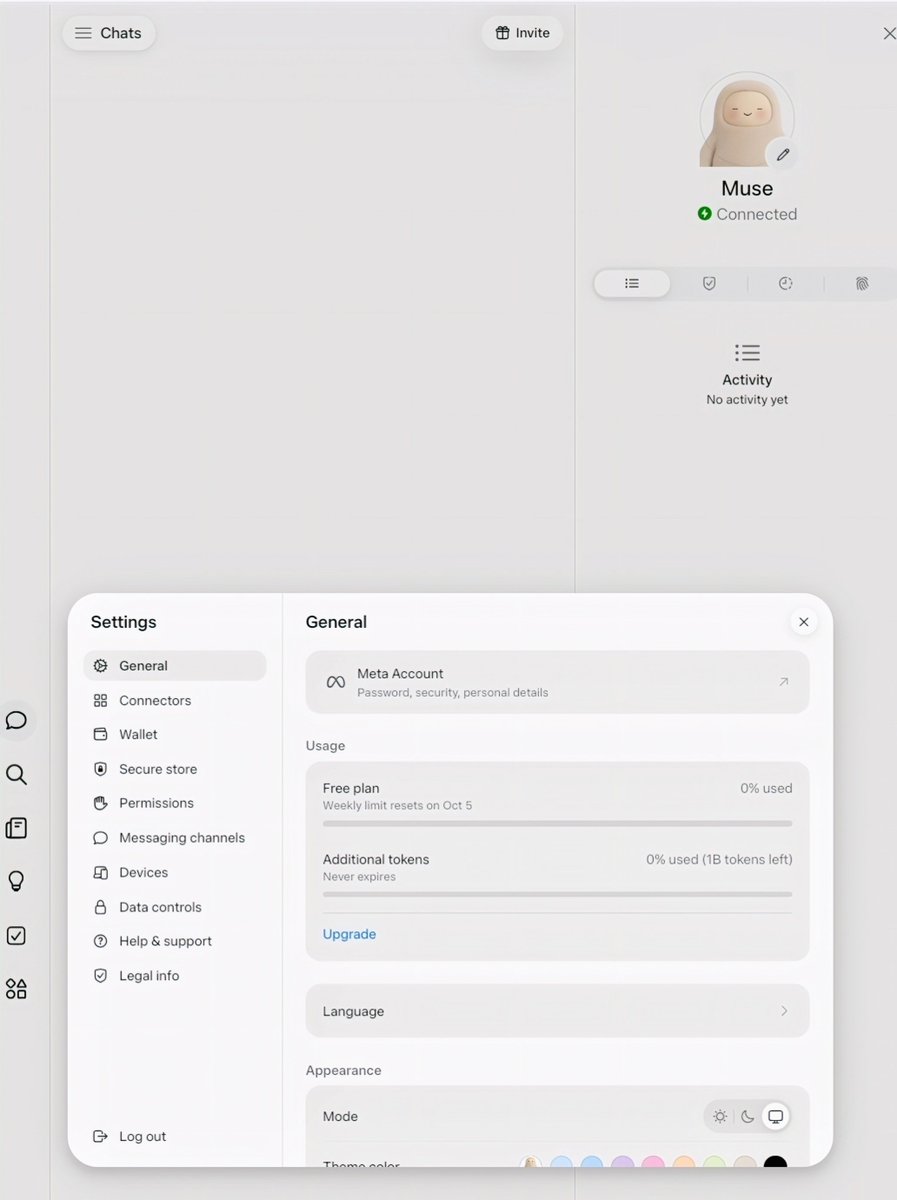The image size is (897, 1200).
Task: Click the 'Connected' status text
Action: (x=757, y=214)
